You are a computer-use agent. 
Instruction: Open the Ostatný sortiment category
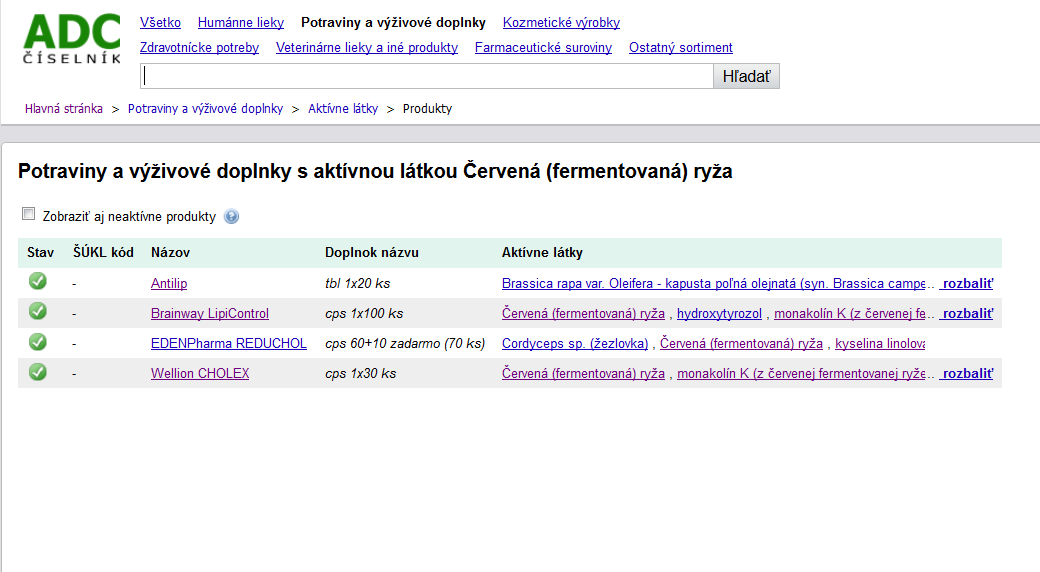tap(681, 48)
